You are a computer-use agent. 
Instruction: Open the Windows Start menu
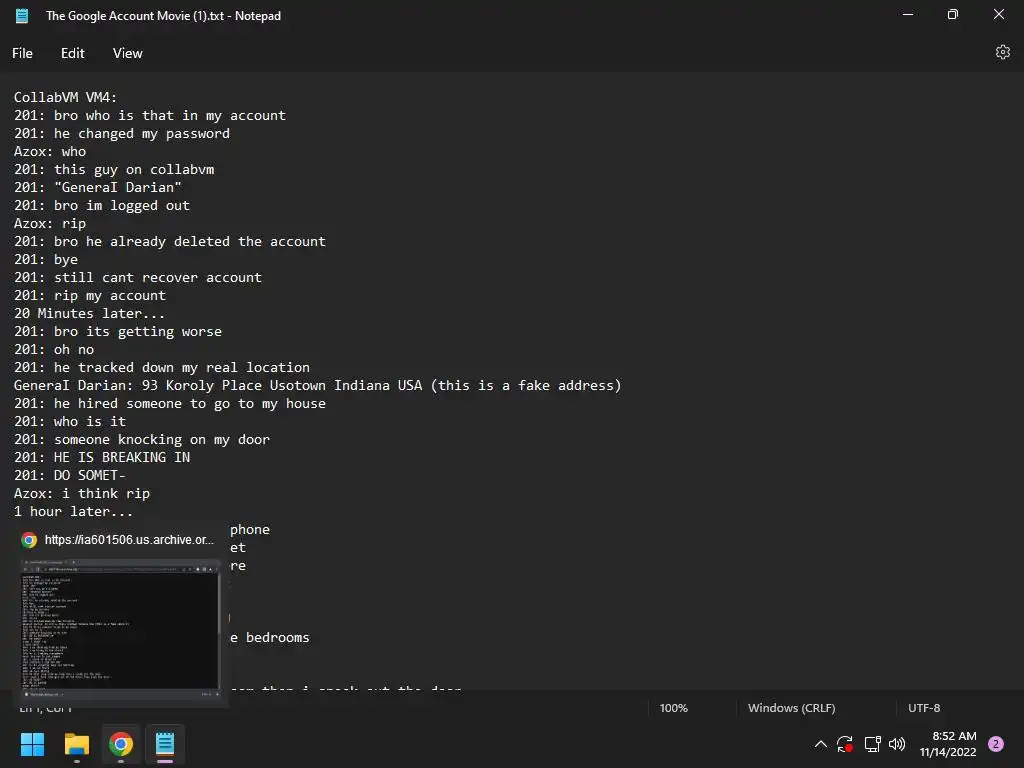pyautogui.click(x=32, y=744)
